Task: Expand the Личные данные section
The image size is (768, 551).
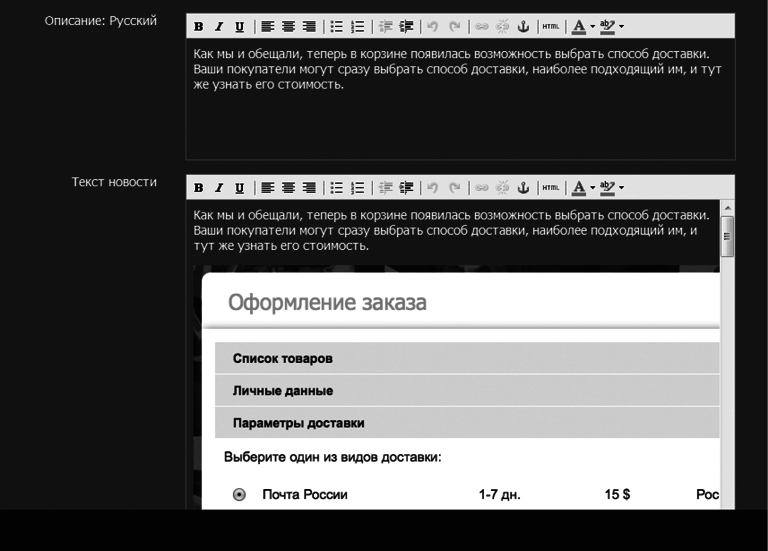Action: coord(467,391)
